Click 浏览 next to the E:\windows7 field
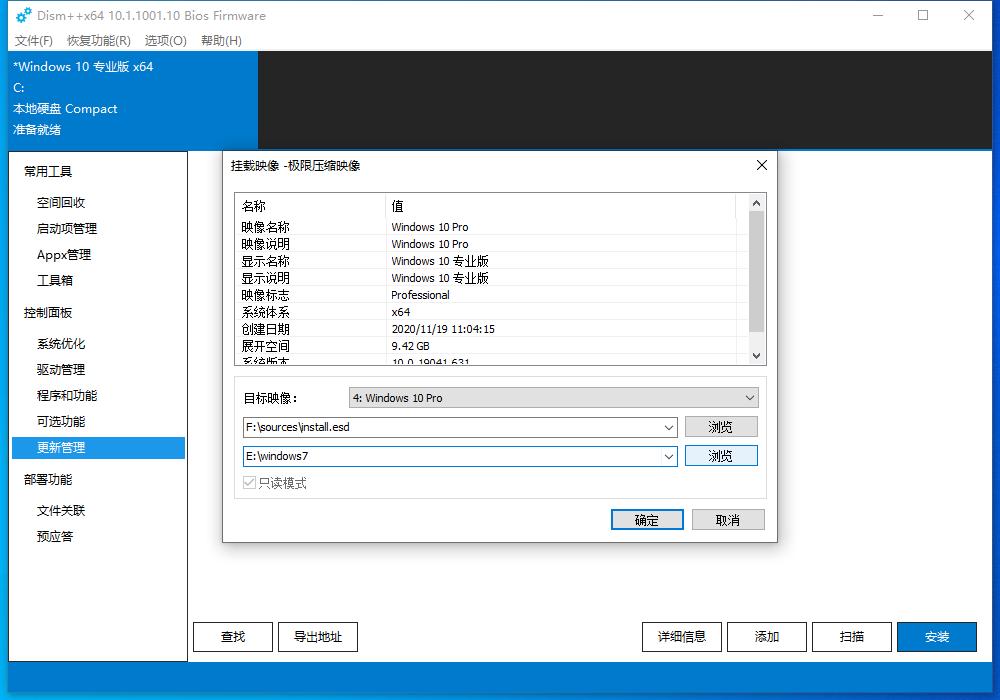The image size is (1000, 700). pos(721,455)
